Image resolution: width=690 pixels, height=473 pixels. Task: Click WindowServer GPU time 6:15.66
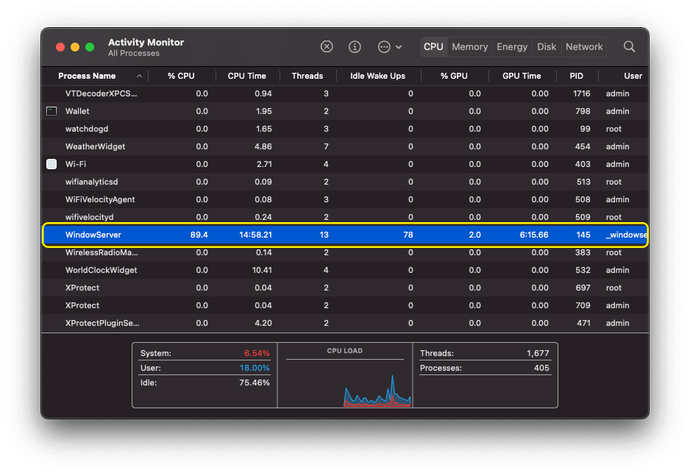pos(534,235)
